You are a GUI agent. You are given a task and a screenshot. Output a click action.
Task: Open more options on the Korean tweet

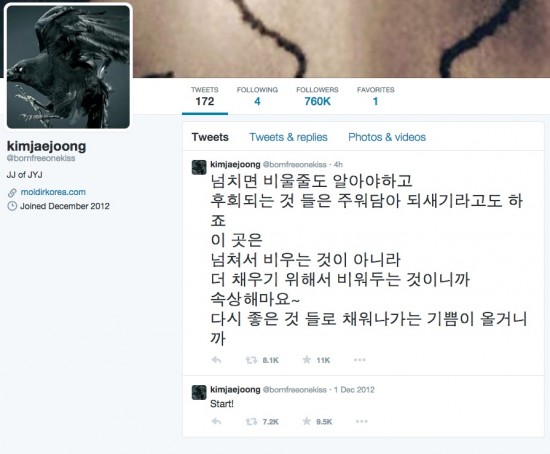360,360
